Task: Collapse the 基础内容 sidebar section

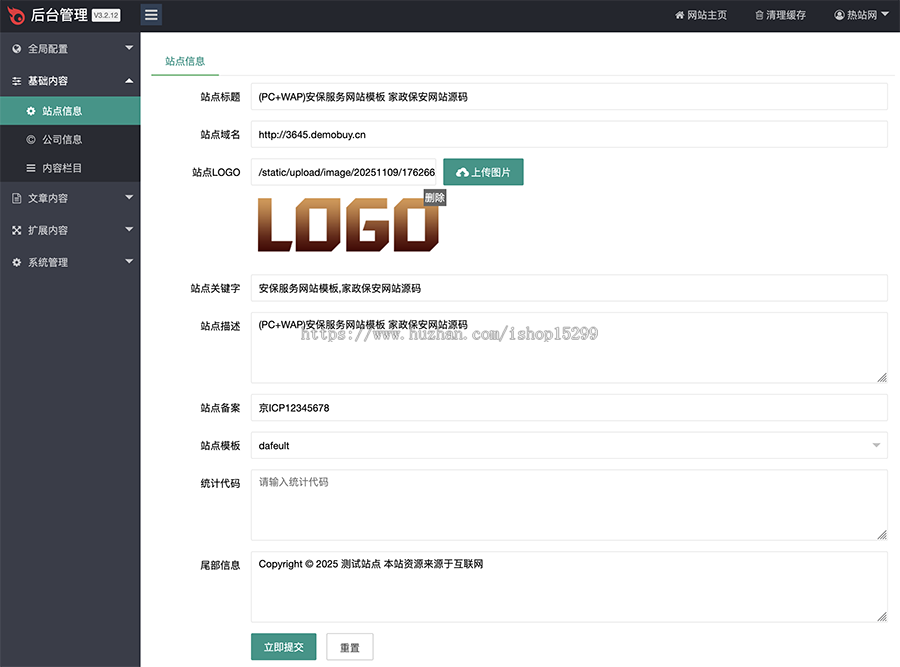Action: point(70,80)
